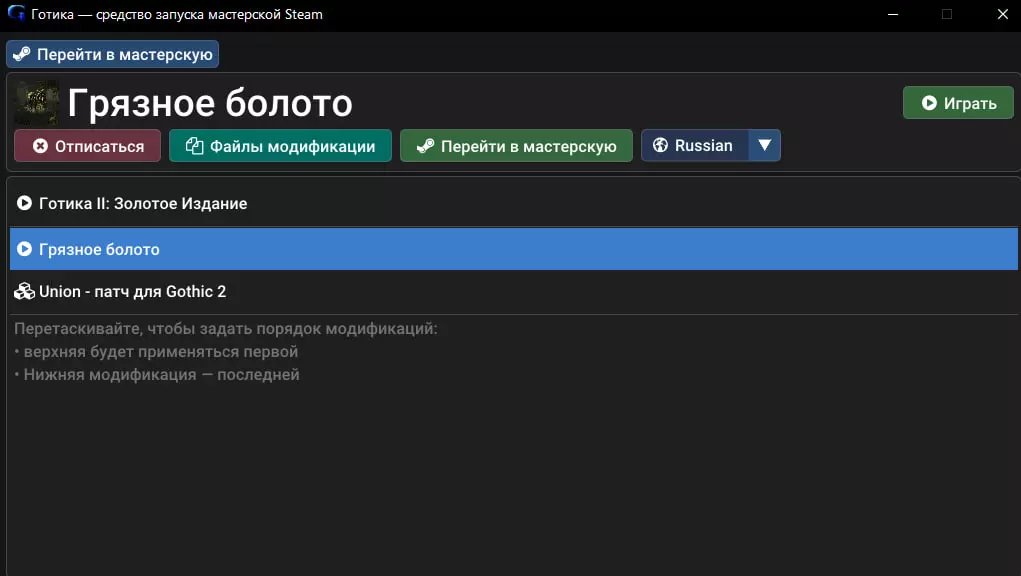
Task: Click green 'Перейти в мастерскую' button beside Russian
Action: (x=516, y=146)
